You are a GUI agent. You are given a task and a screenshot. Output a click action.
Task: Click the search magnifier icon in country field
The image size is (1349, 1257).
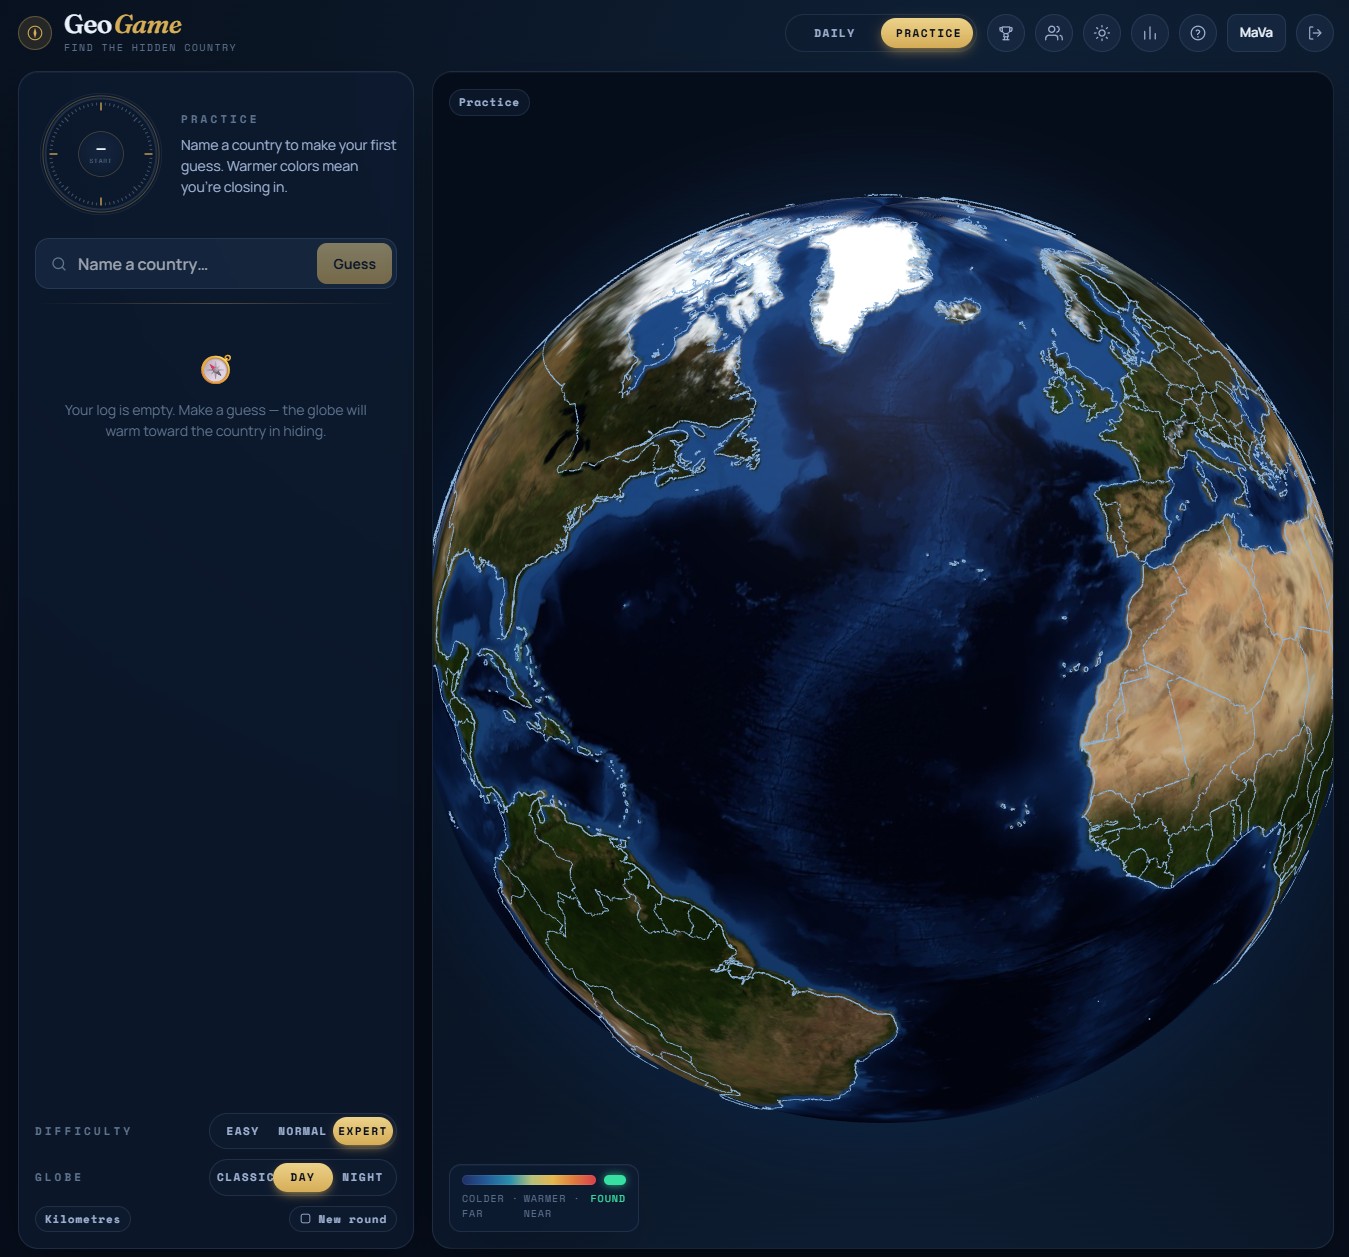point(59,264)
